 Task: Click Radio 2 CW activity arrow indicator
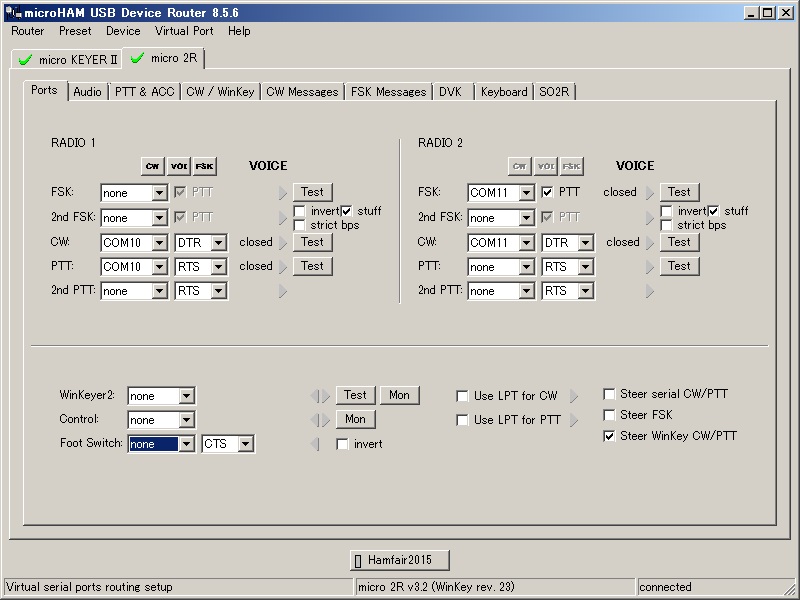[650, 243]
